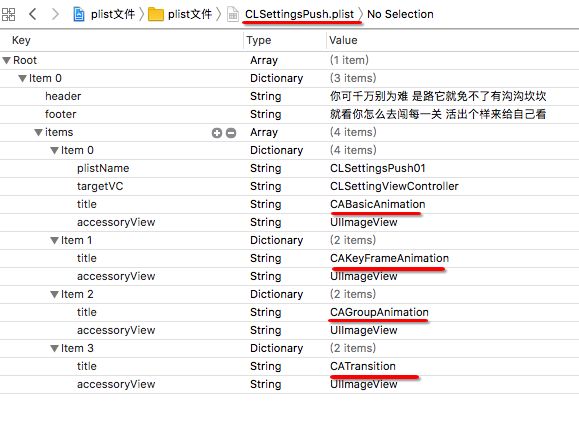Viewport: 579px width, 421px height.
Task: Click accessoryView key under Item 3
Action: pos(116,384)
